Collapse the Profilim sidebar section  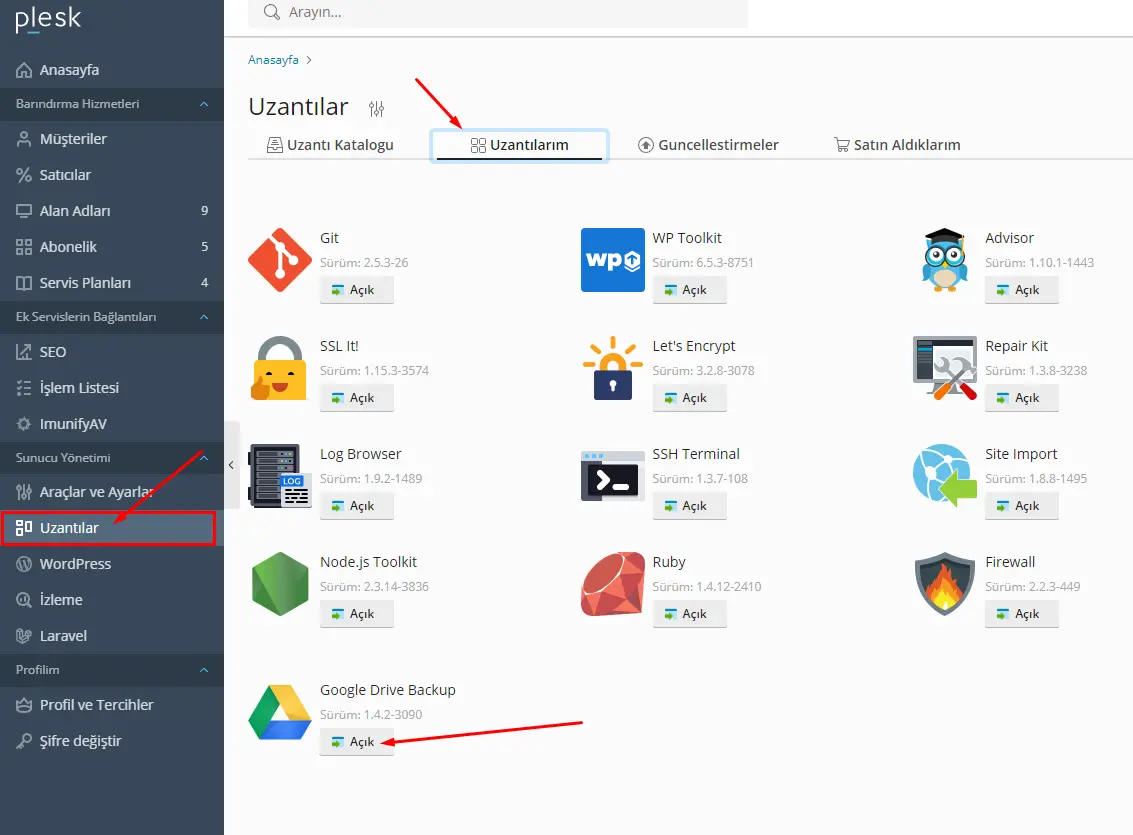(x=204, y=670)
